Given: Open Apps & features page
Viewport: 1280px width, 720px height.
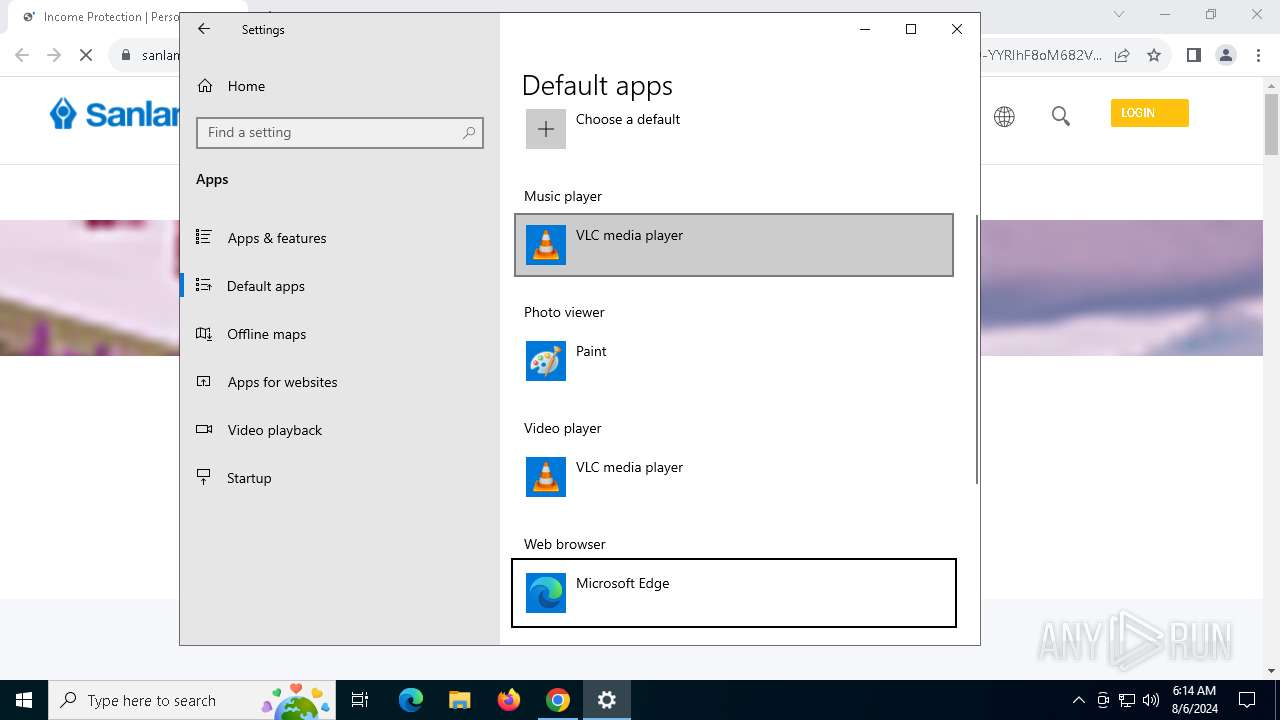Looking at the screenshot, I should coord(340,238).
